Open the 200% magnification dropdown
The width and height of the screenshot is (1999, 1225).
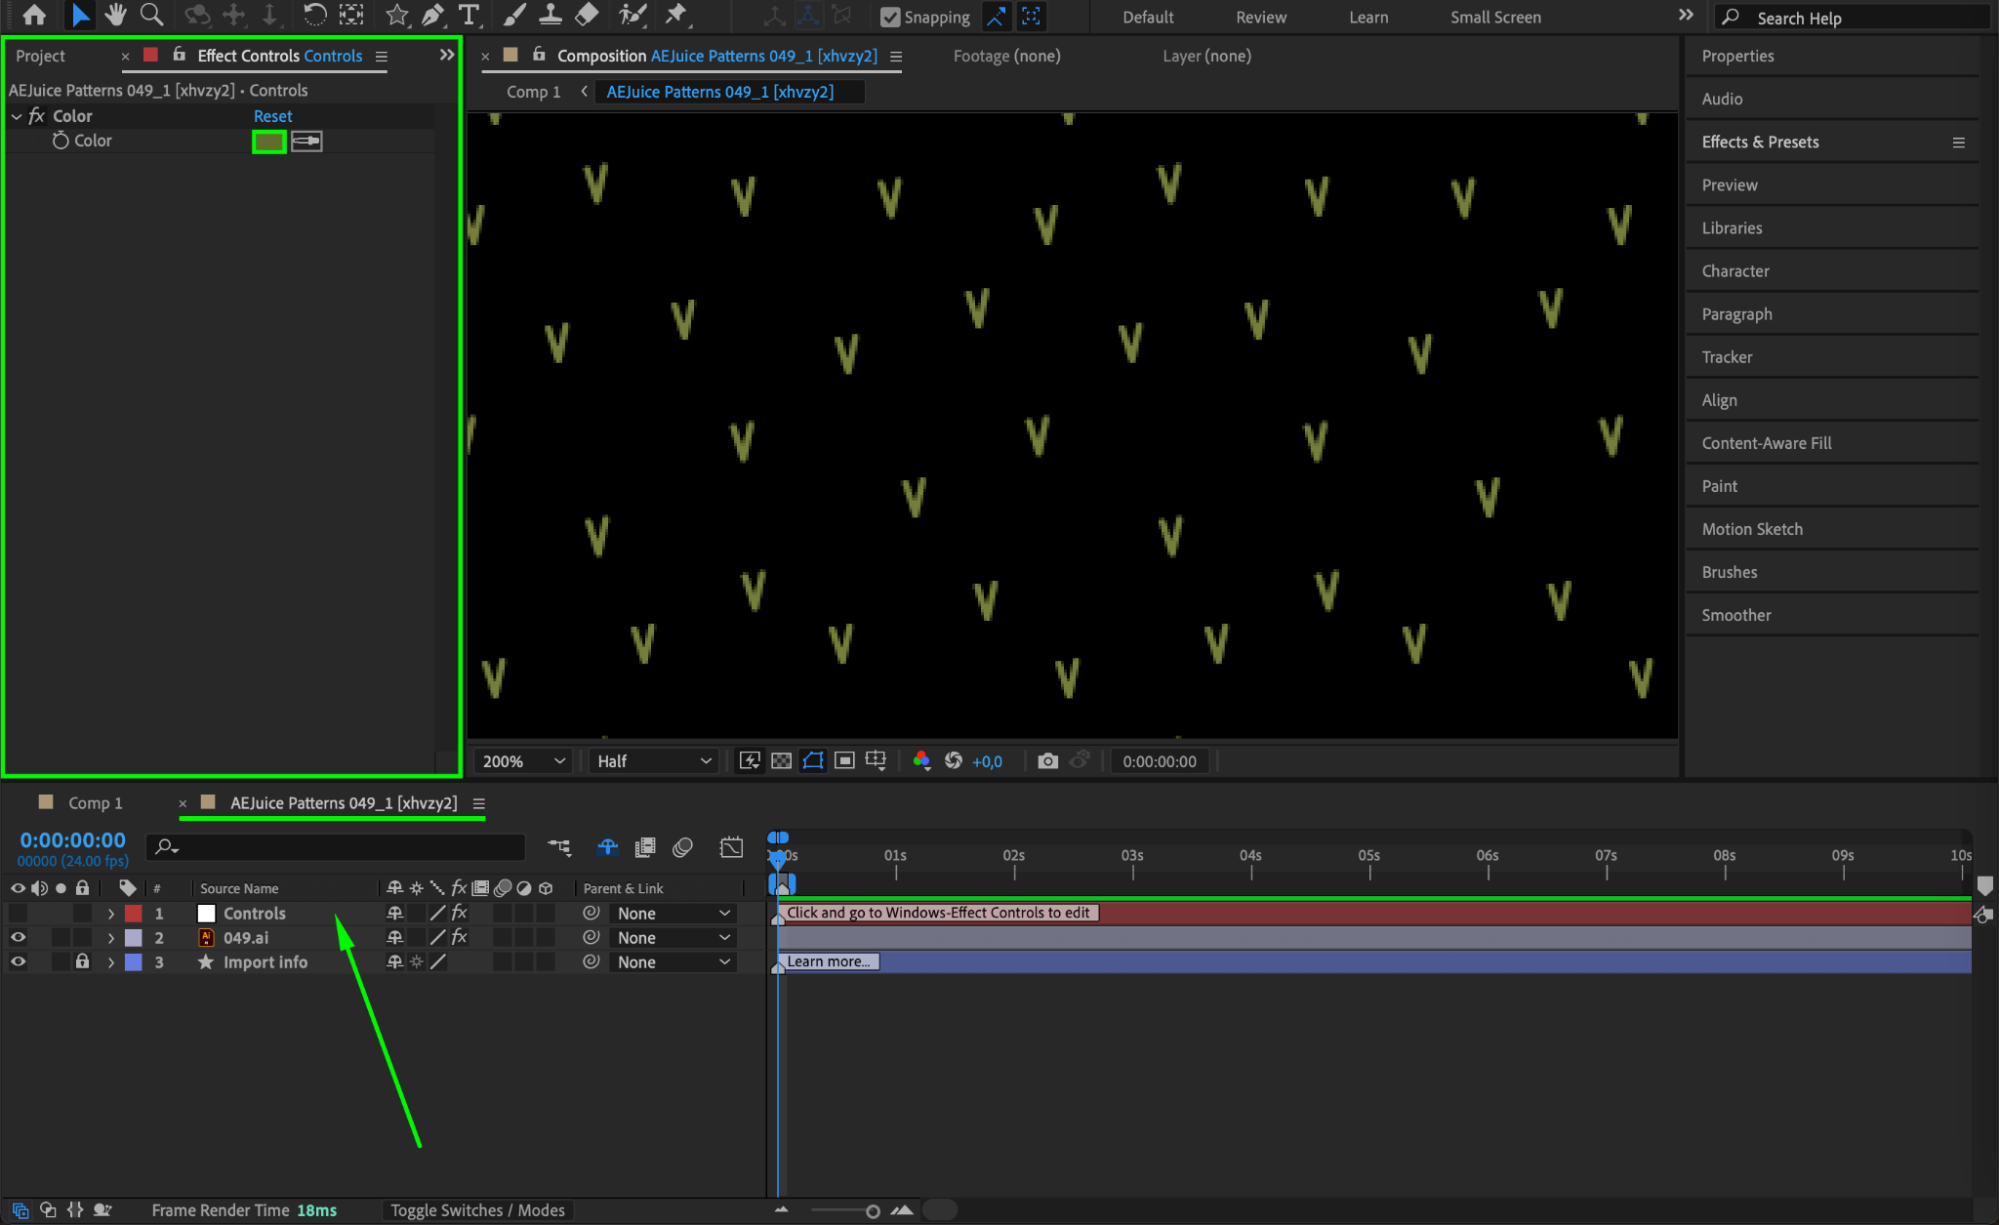click(524, 761)
